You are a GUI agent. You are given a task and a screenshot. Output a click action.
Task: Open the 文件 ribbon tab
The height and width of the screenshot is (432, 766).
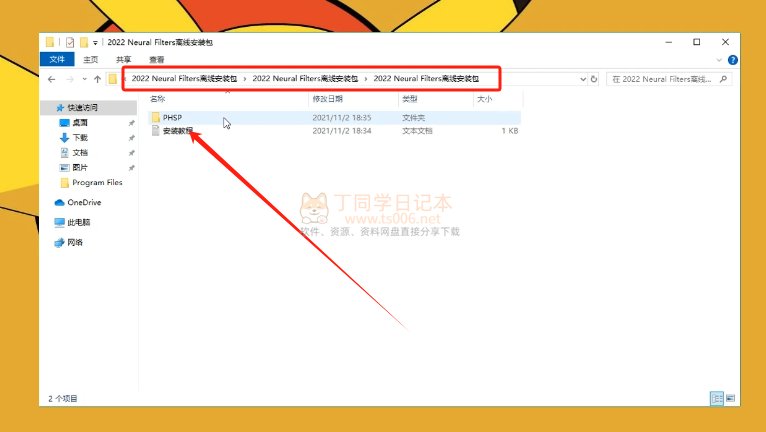[x=57, y=59]
